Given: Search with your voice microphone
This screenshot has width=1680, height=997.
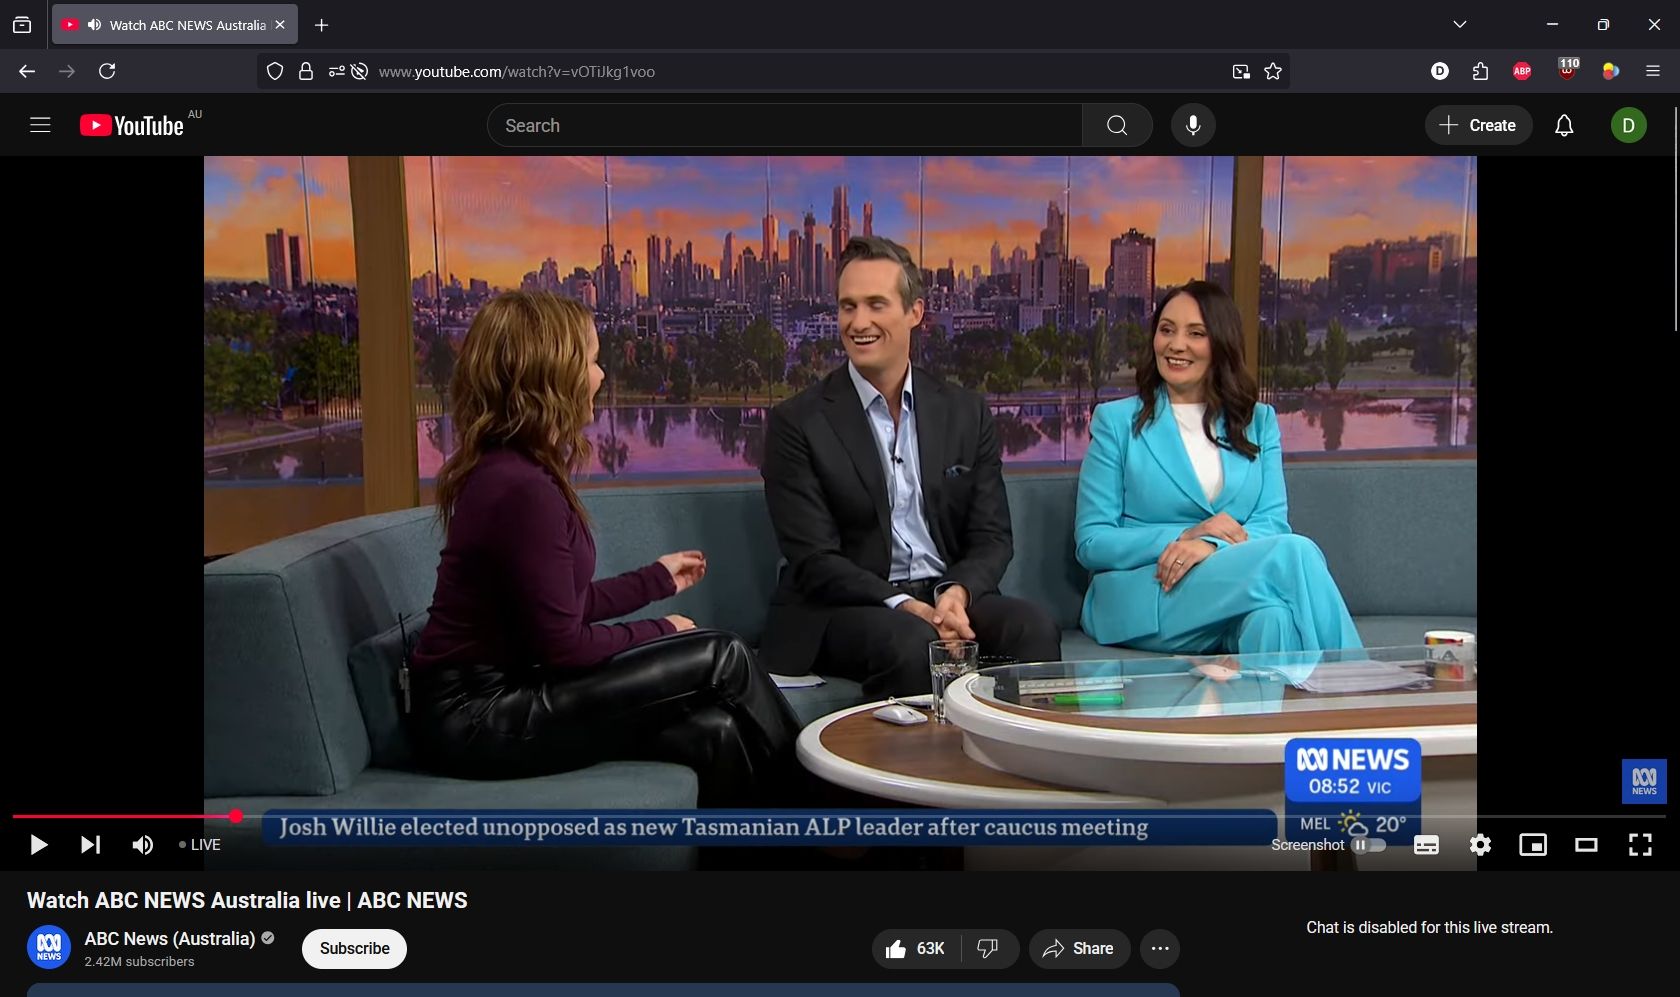Looking at the screenshot, I should click(x=1193, y=126).
